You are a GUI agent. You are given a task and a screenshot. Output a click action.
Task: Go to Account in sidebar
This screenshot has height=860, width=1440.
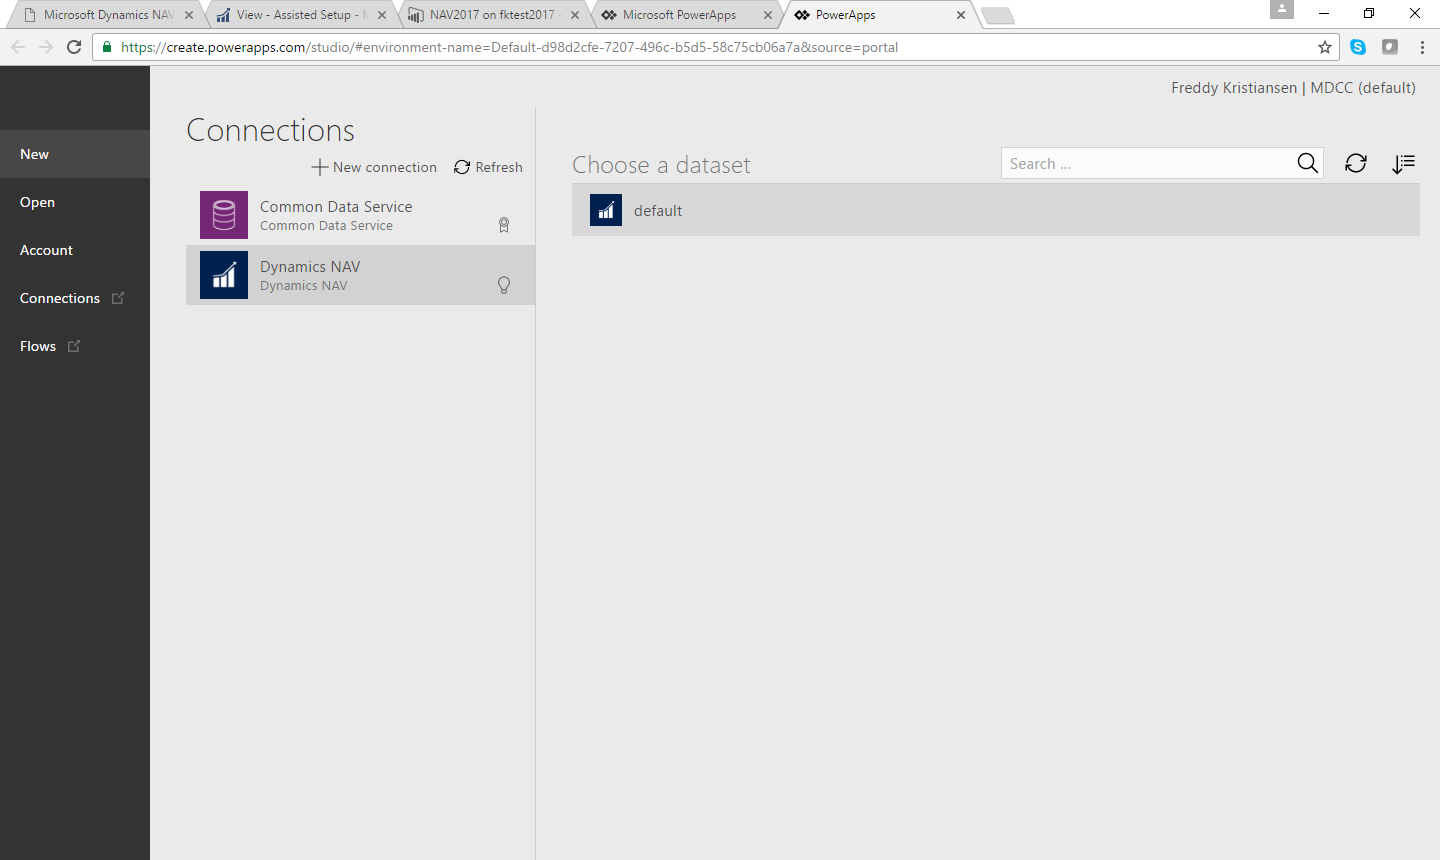(x=47, y=250)
